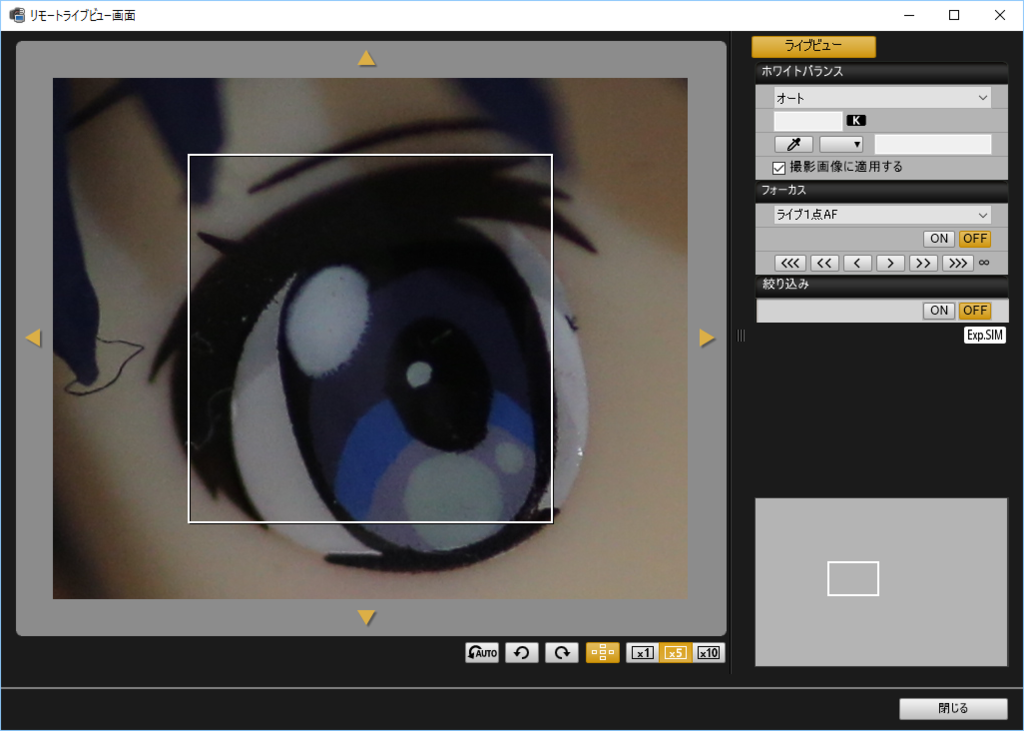The height and width of the screenshot is (731, 1024).
Task: Set magnification to x5
Action: coord(675,653)
